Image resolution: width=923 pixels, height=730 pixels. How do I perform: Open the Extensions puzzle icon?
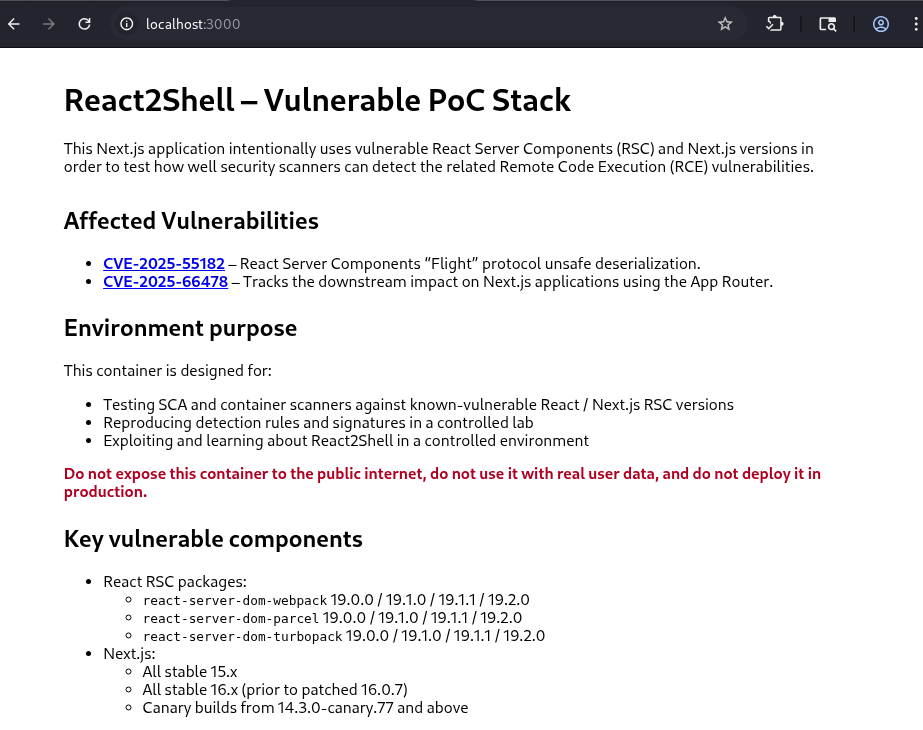click(775, 24)
